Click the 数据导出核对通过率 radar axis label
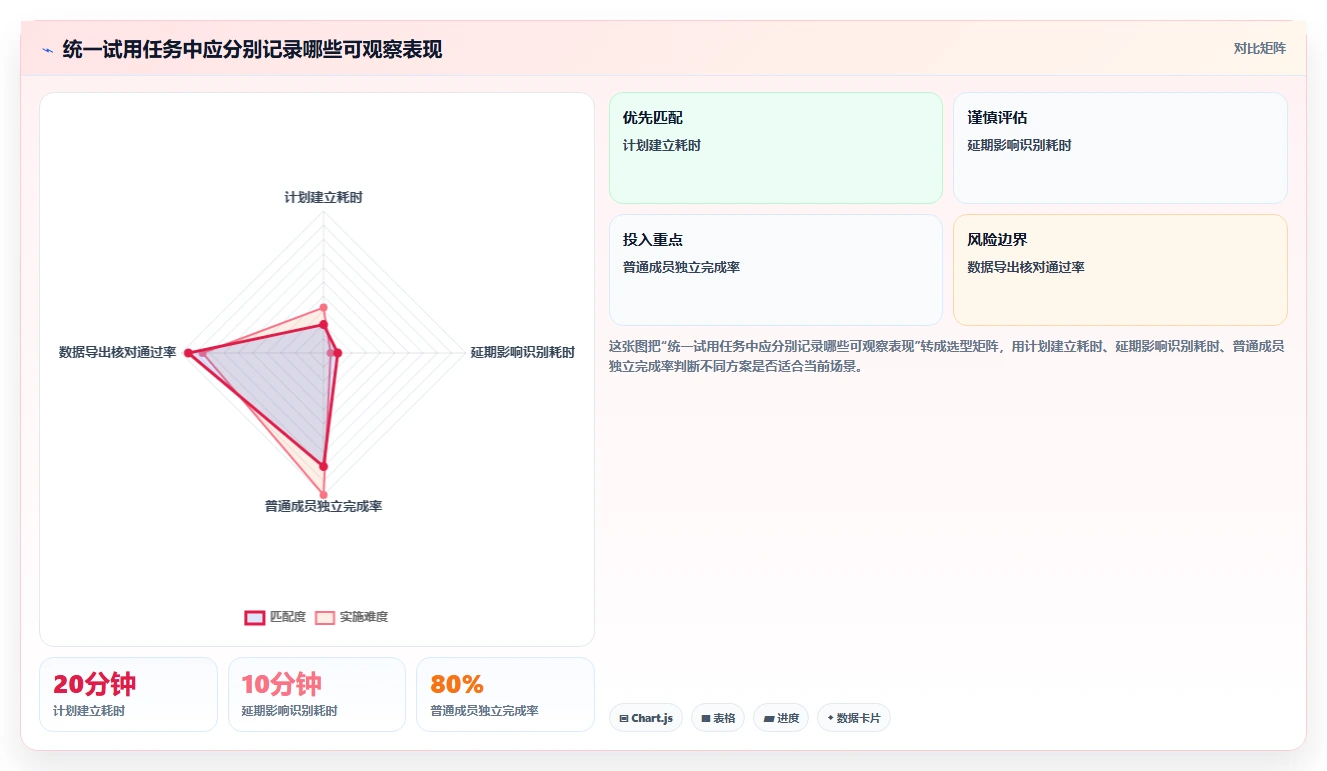The height and width of the screenshot is (771, 1327). [x=118, y=352]
